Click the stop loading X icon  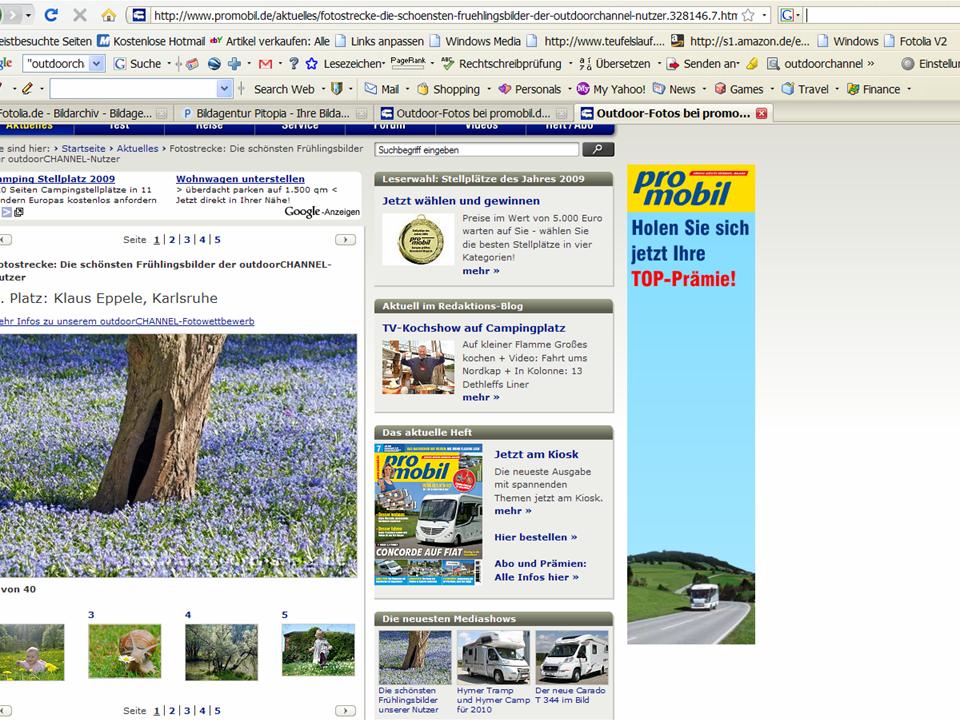79,16
